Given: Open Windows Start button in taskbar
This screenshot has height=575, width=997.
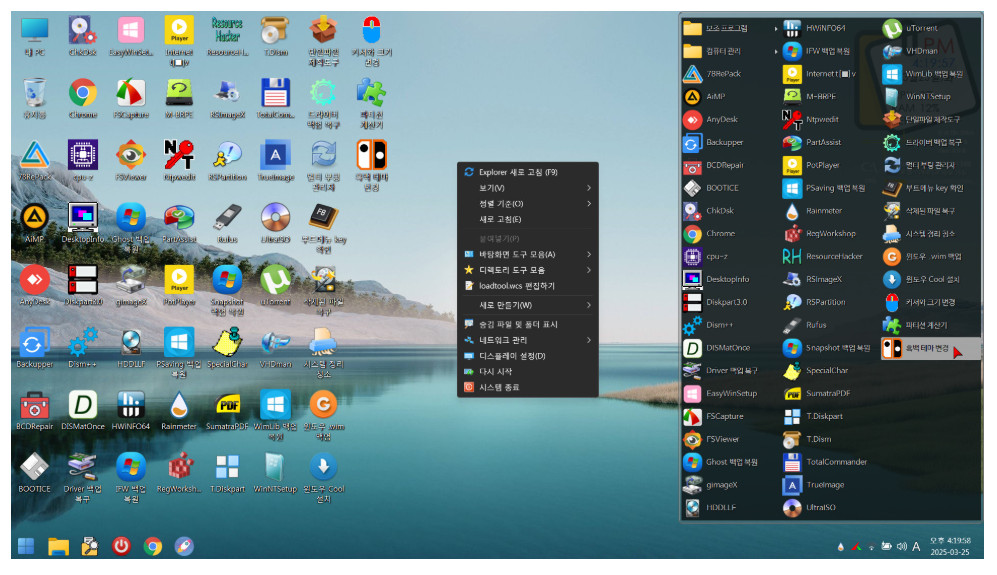Looking at the screenshot, I should [26, 546].
